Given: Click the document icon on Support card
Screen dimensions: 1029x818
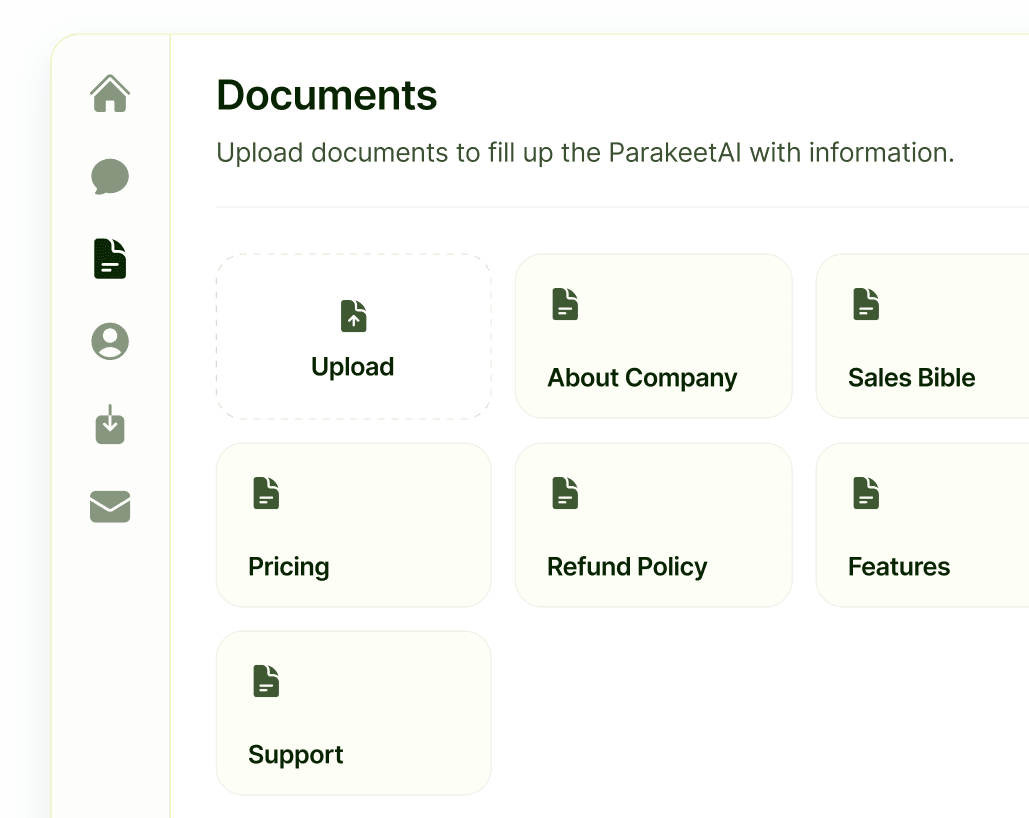Looking at the screenshot, I should pos(265,681).
